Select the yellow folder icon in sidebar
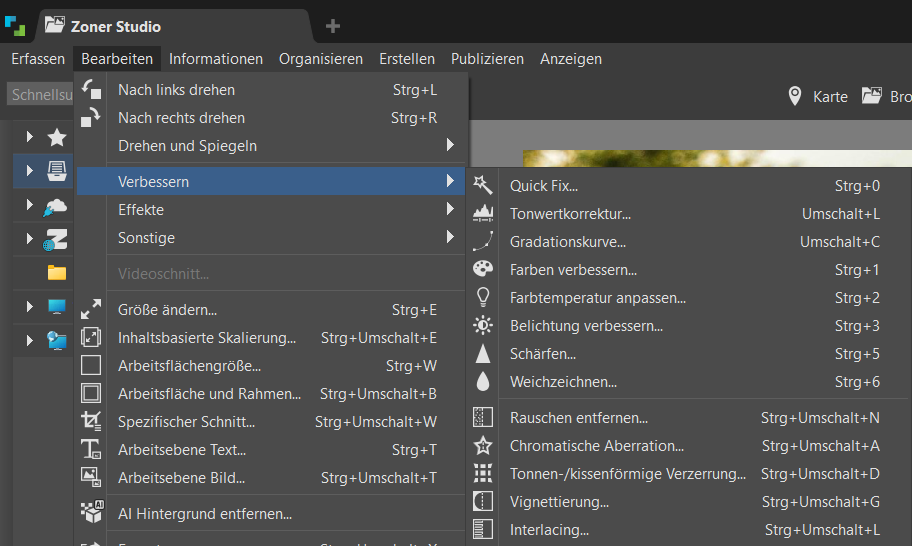This screenshot has width=912, height=546. pyautogui.click(x=56, y=272)
